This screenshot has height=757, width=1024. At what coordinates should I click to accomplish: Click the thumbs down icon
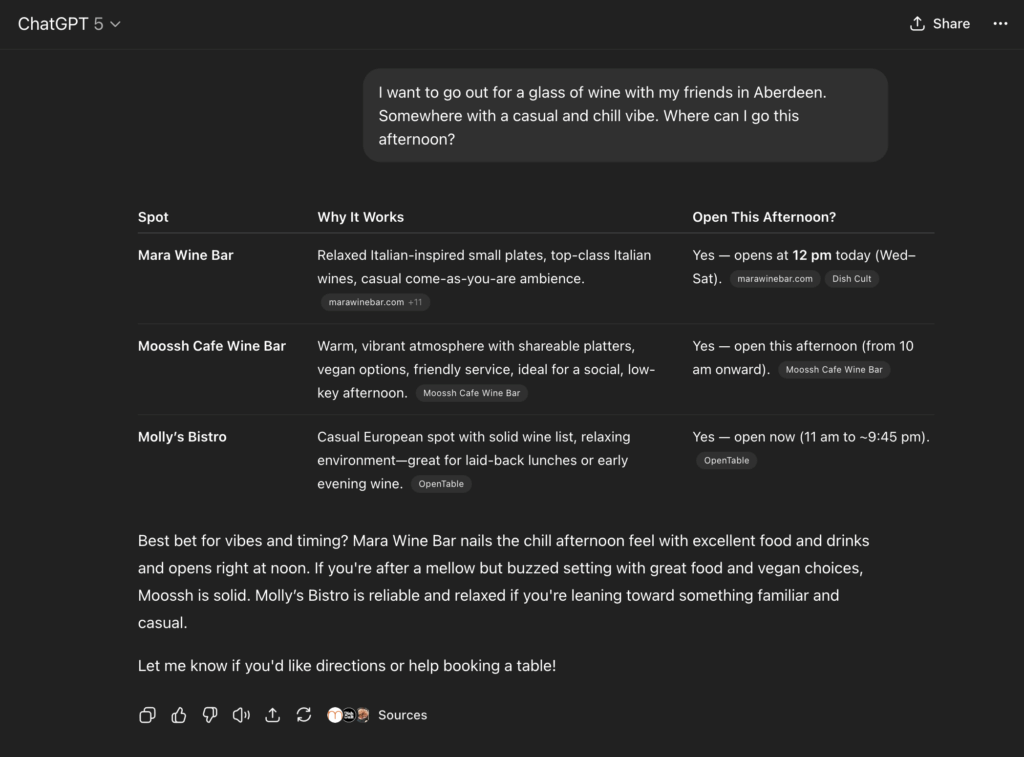click(x=210, y=715)
